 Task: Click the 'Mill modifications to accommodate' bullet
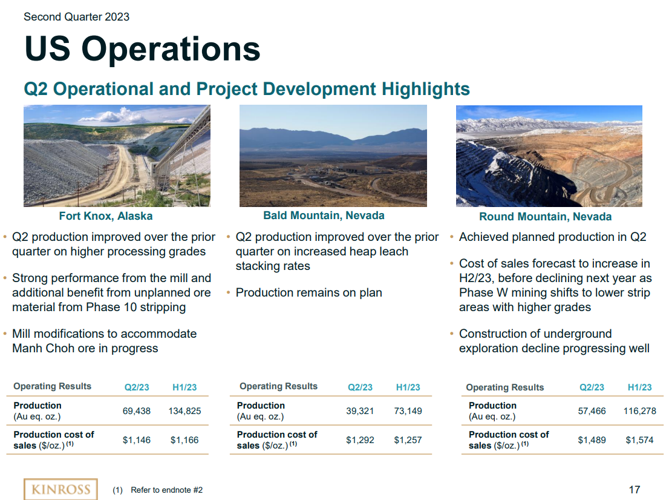105,341
